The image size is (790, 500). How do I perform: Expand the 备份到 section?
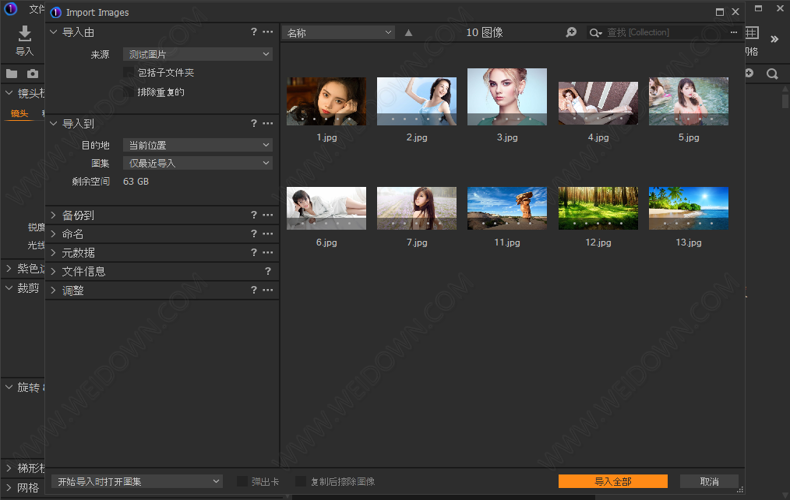53,215
